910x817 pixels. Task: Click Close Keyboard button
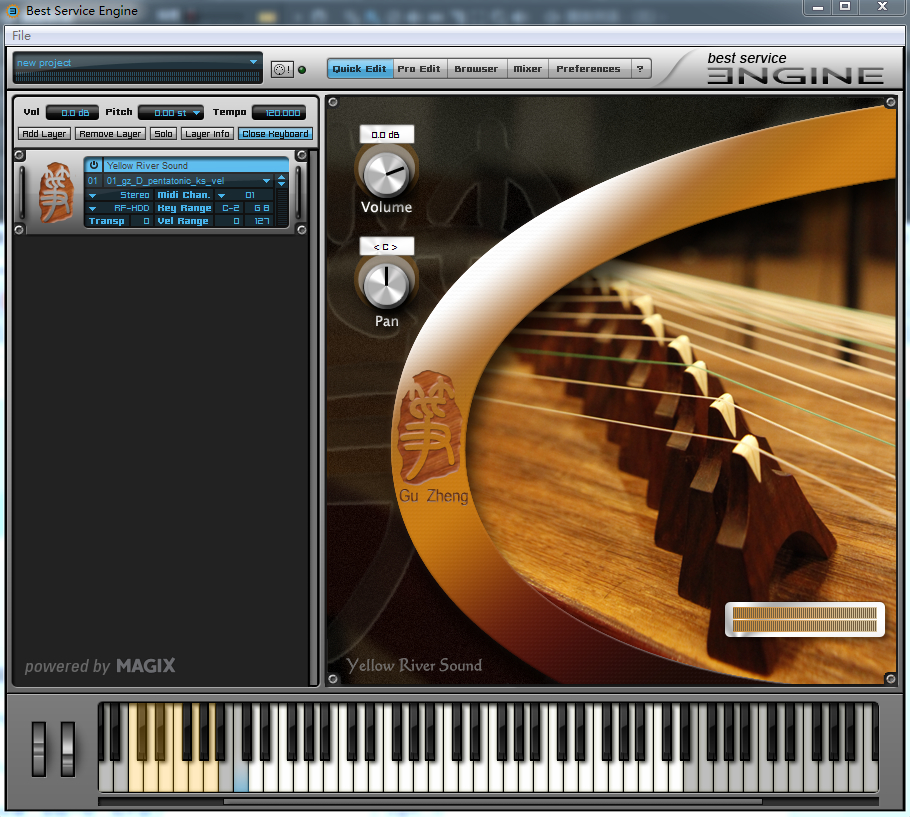point(275,134)
